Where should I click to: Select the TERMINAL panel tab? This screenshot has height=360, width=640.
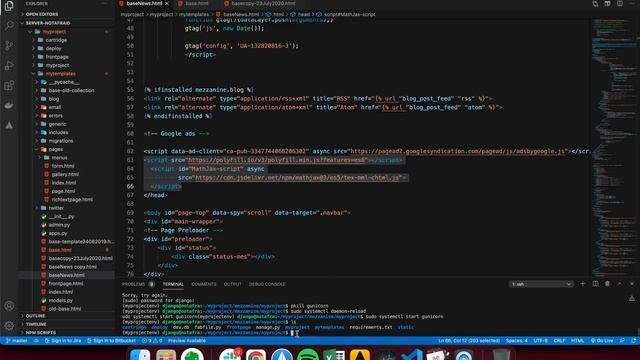(x=173, y=284)
